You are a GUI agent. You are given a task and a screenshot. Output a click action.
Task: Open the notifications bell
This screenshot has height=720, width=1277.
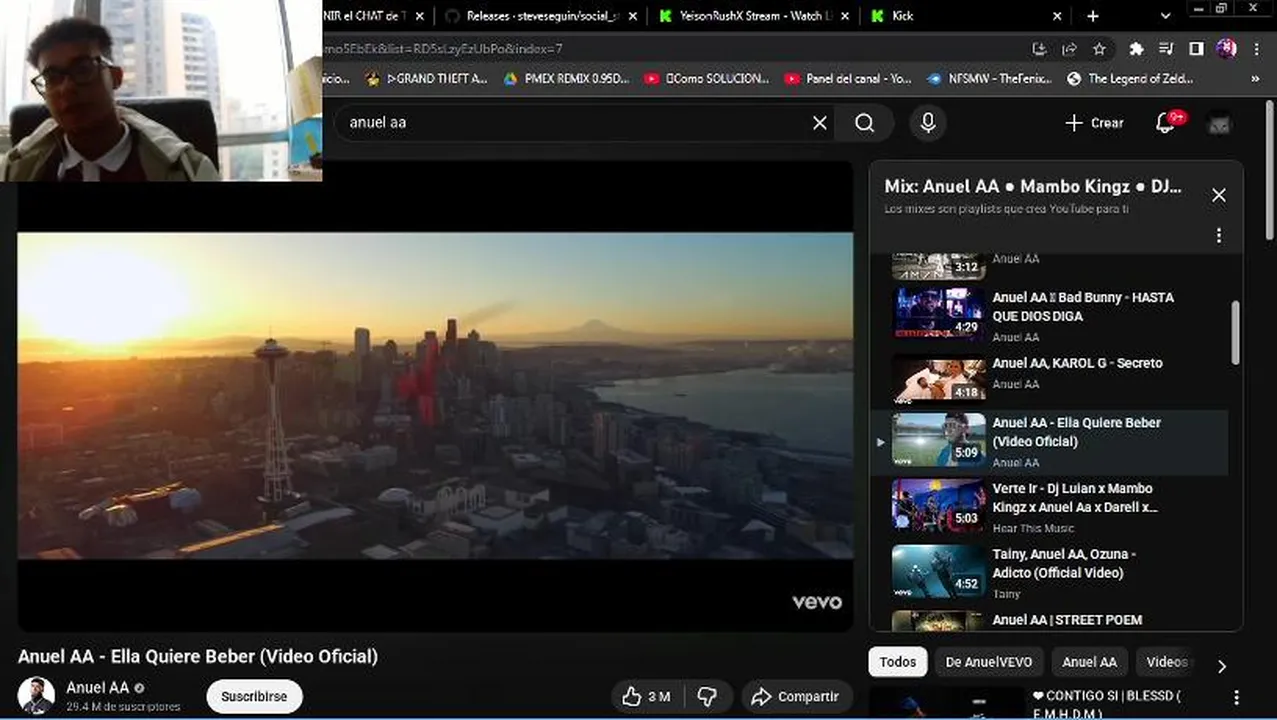point(1166,123)
